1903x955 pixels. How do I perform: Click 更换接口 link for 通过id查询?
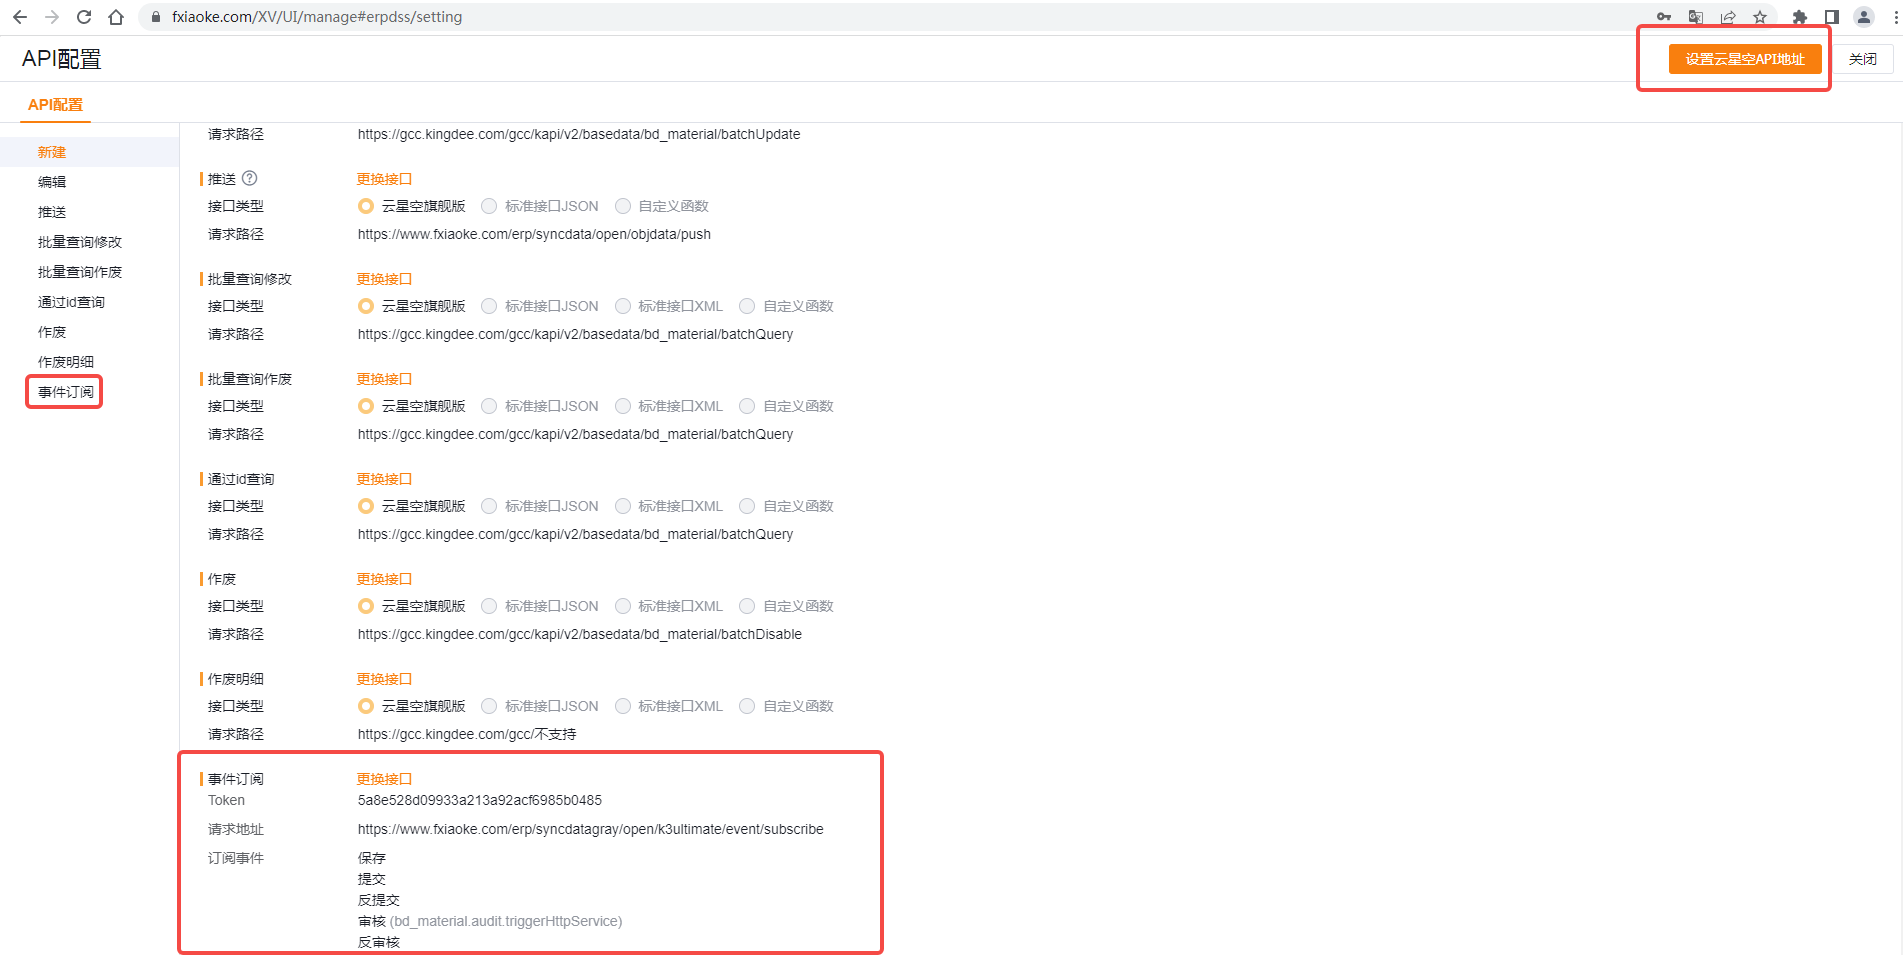(x=385, y=479)
